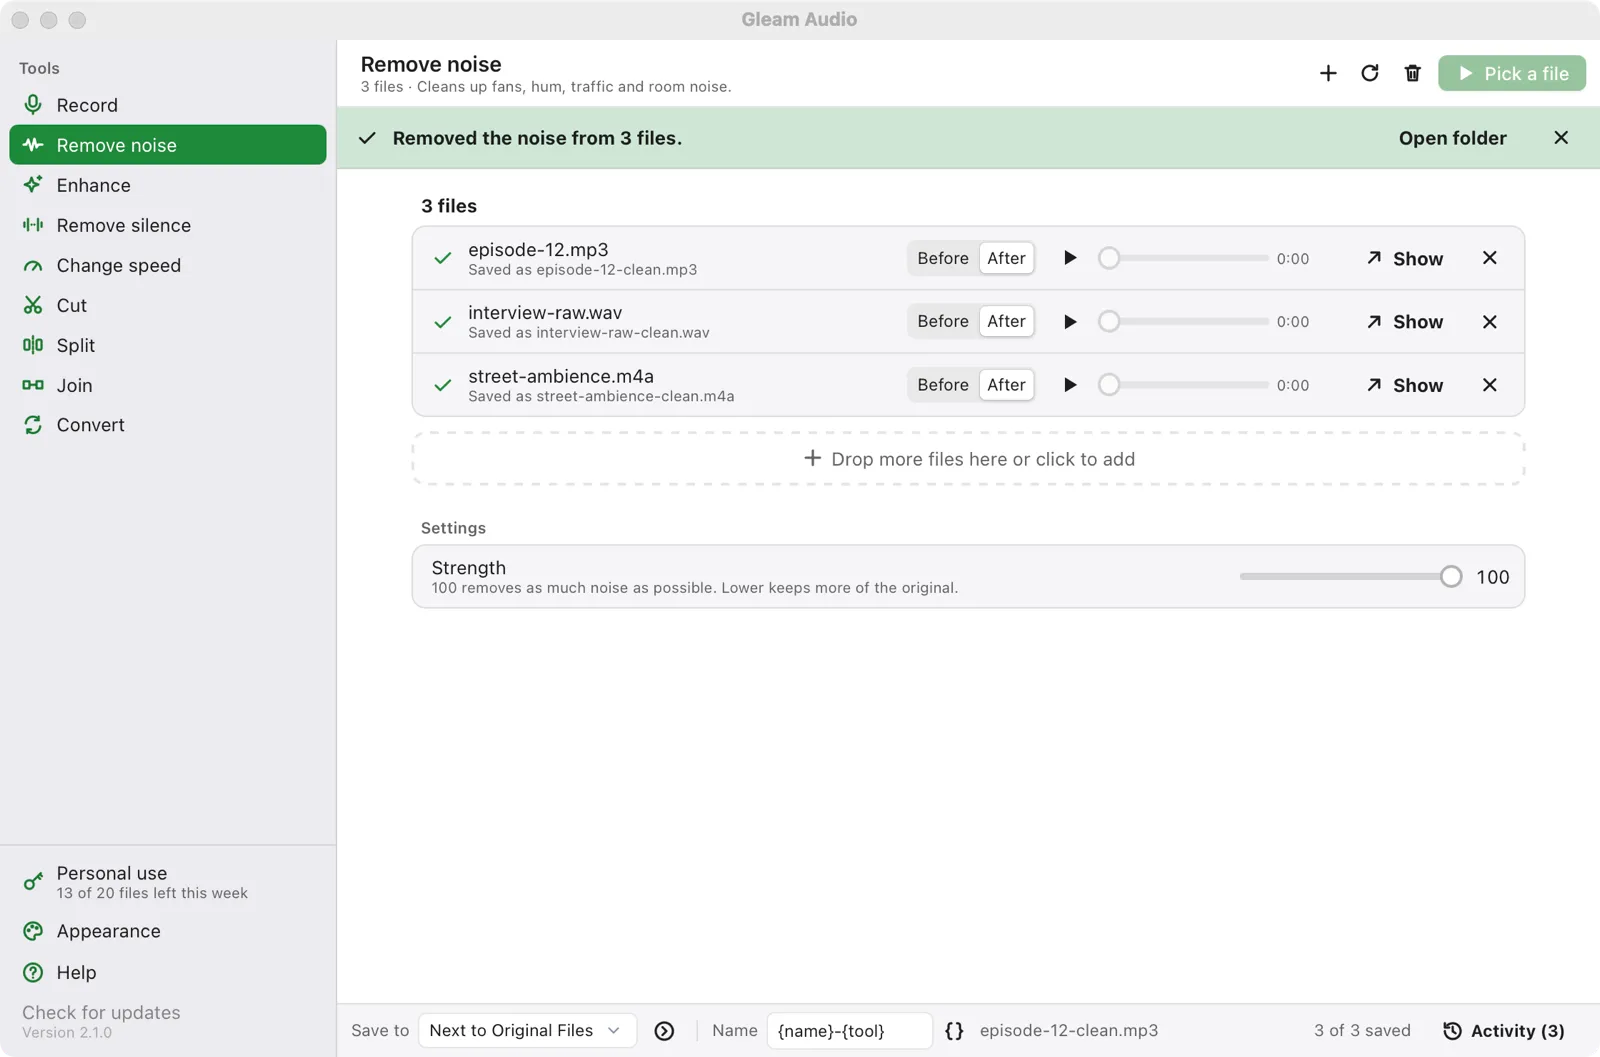Click the plus icon to add files
The height and width of the screenshot is (1057, 1600).
click(x=1328, y=73)
